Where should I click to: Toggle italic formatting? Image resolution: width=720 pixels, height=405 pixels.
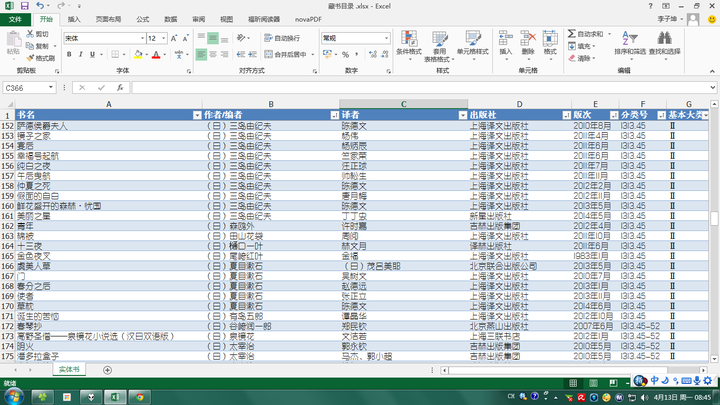(80, 55)
